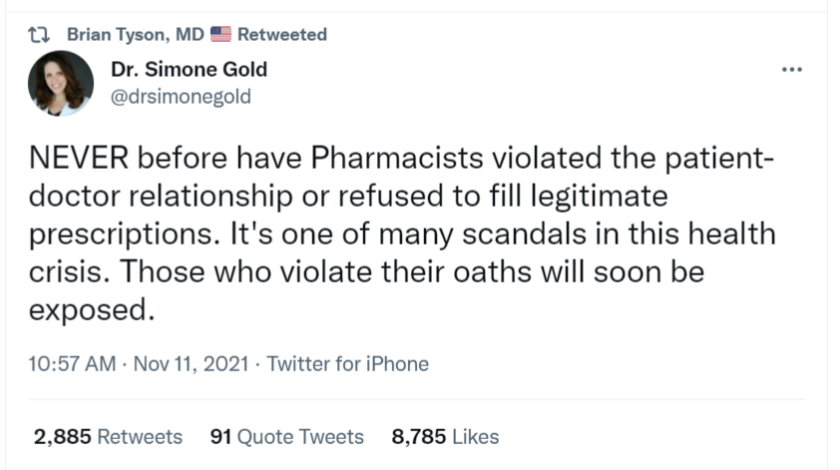840x470 pixels.
Task: Open Brian Tyson, MD profile link
Action: pyautogui.click(x=135, y=35)
